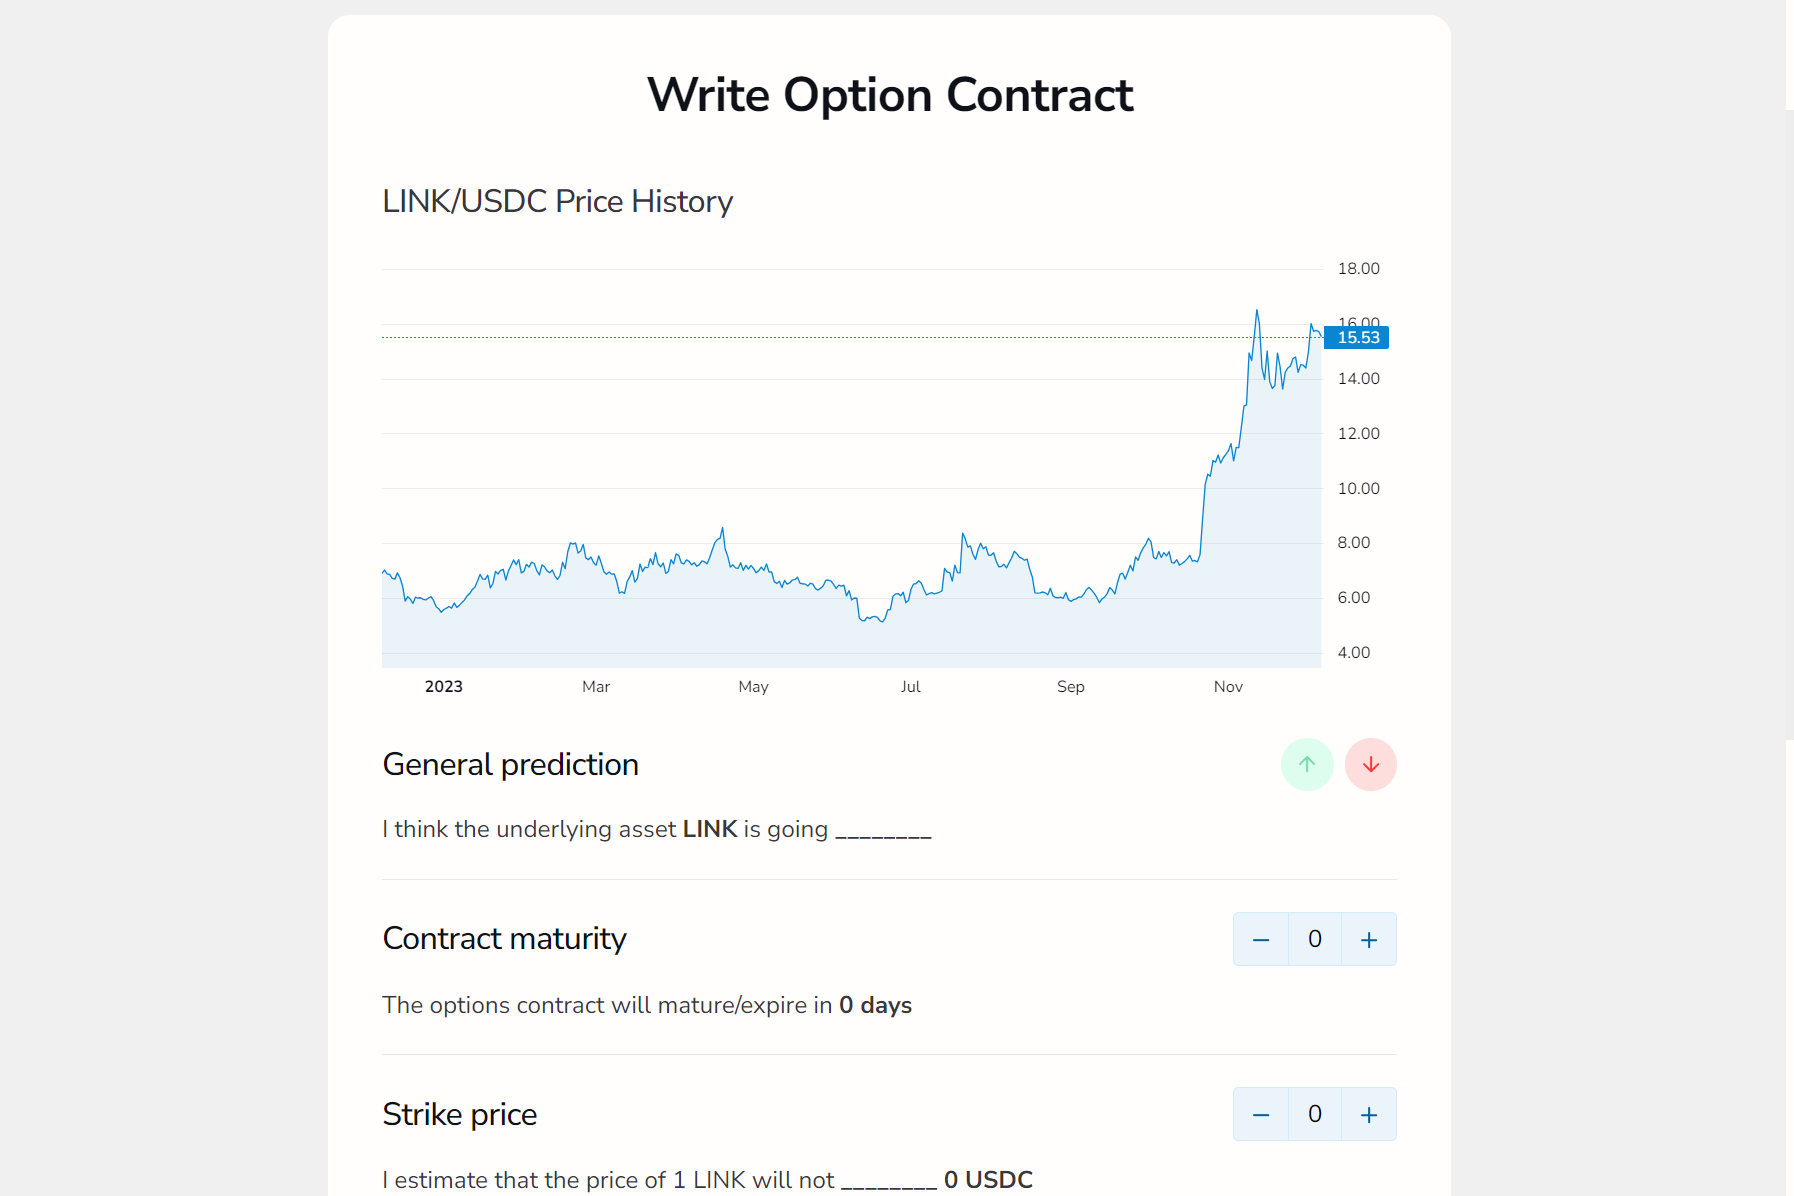Screen dimensions: 1794x1196
Task: Decrease Strike price with minus button
Action: pyautogui.click(x=1261, y=1115)
